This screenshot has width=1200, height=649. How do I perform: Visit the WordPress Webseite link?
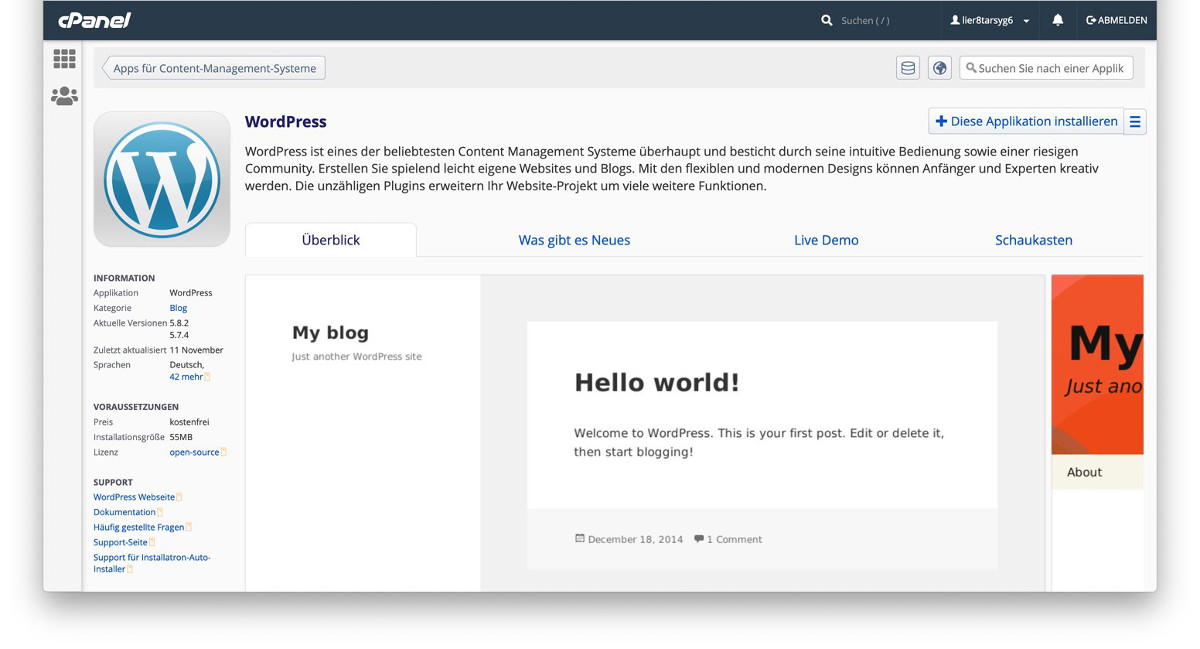click(x=134, y=497)
